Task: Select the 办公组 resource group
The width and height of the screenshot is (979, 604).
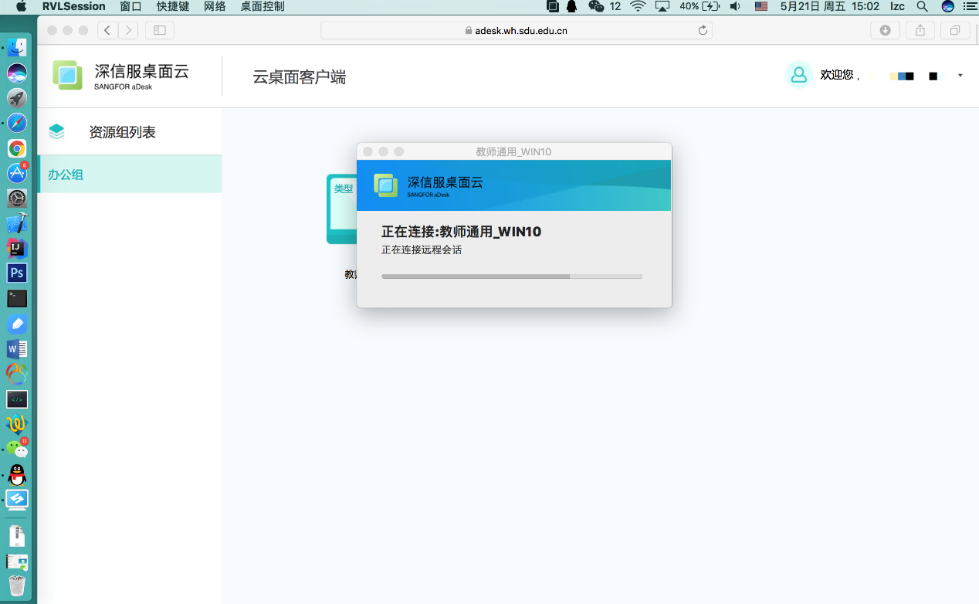Action: tap(130, 174)
